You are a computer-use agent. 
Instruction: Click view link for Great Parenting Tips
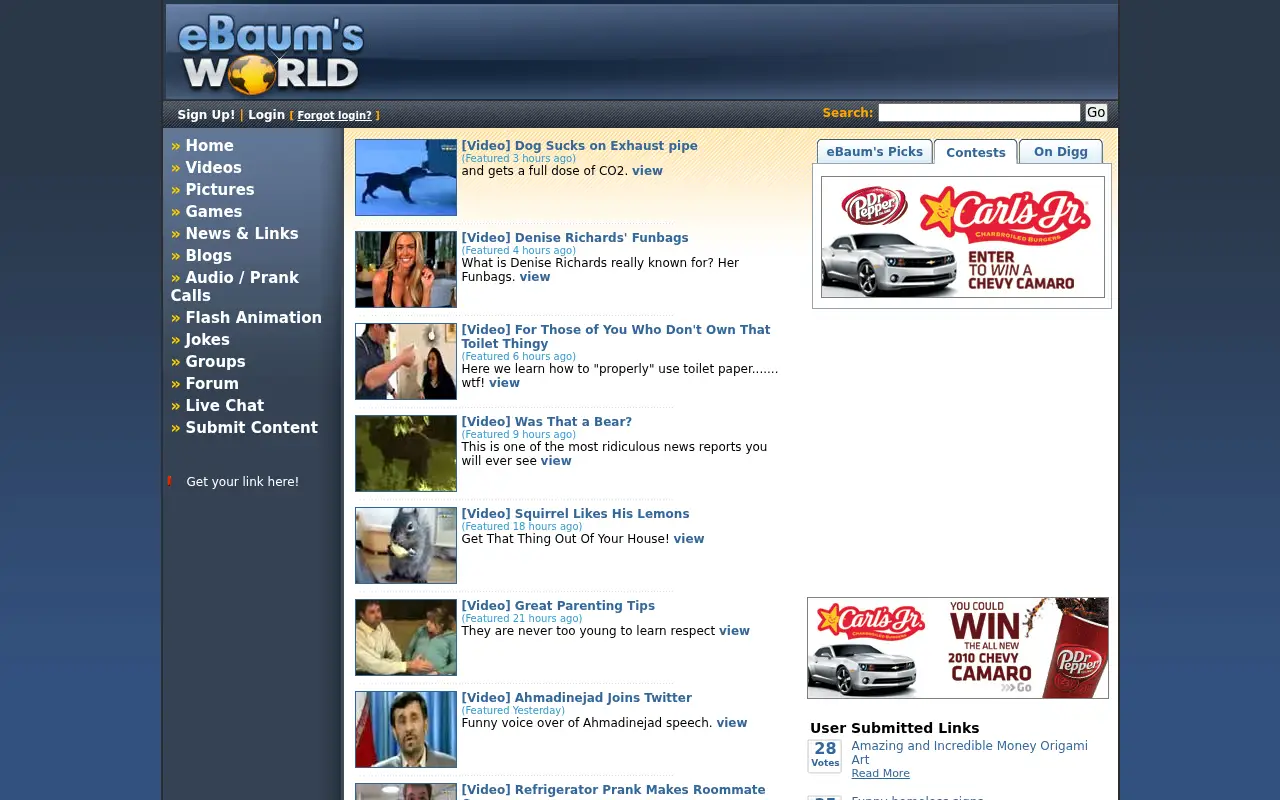pos(734,631)
